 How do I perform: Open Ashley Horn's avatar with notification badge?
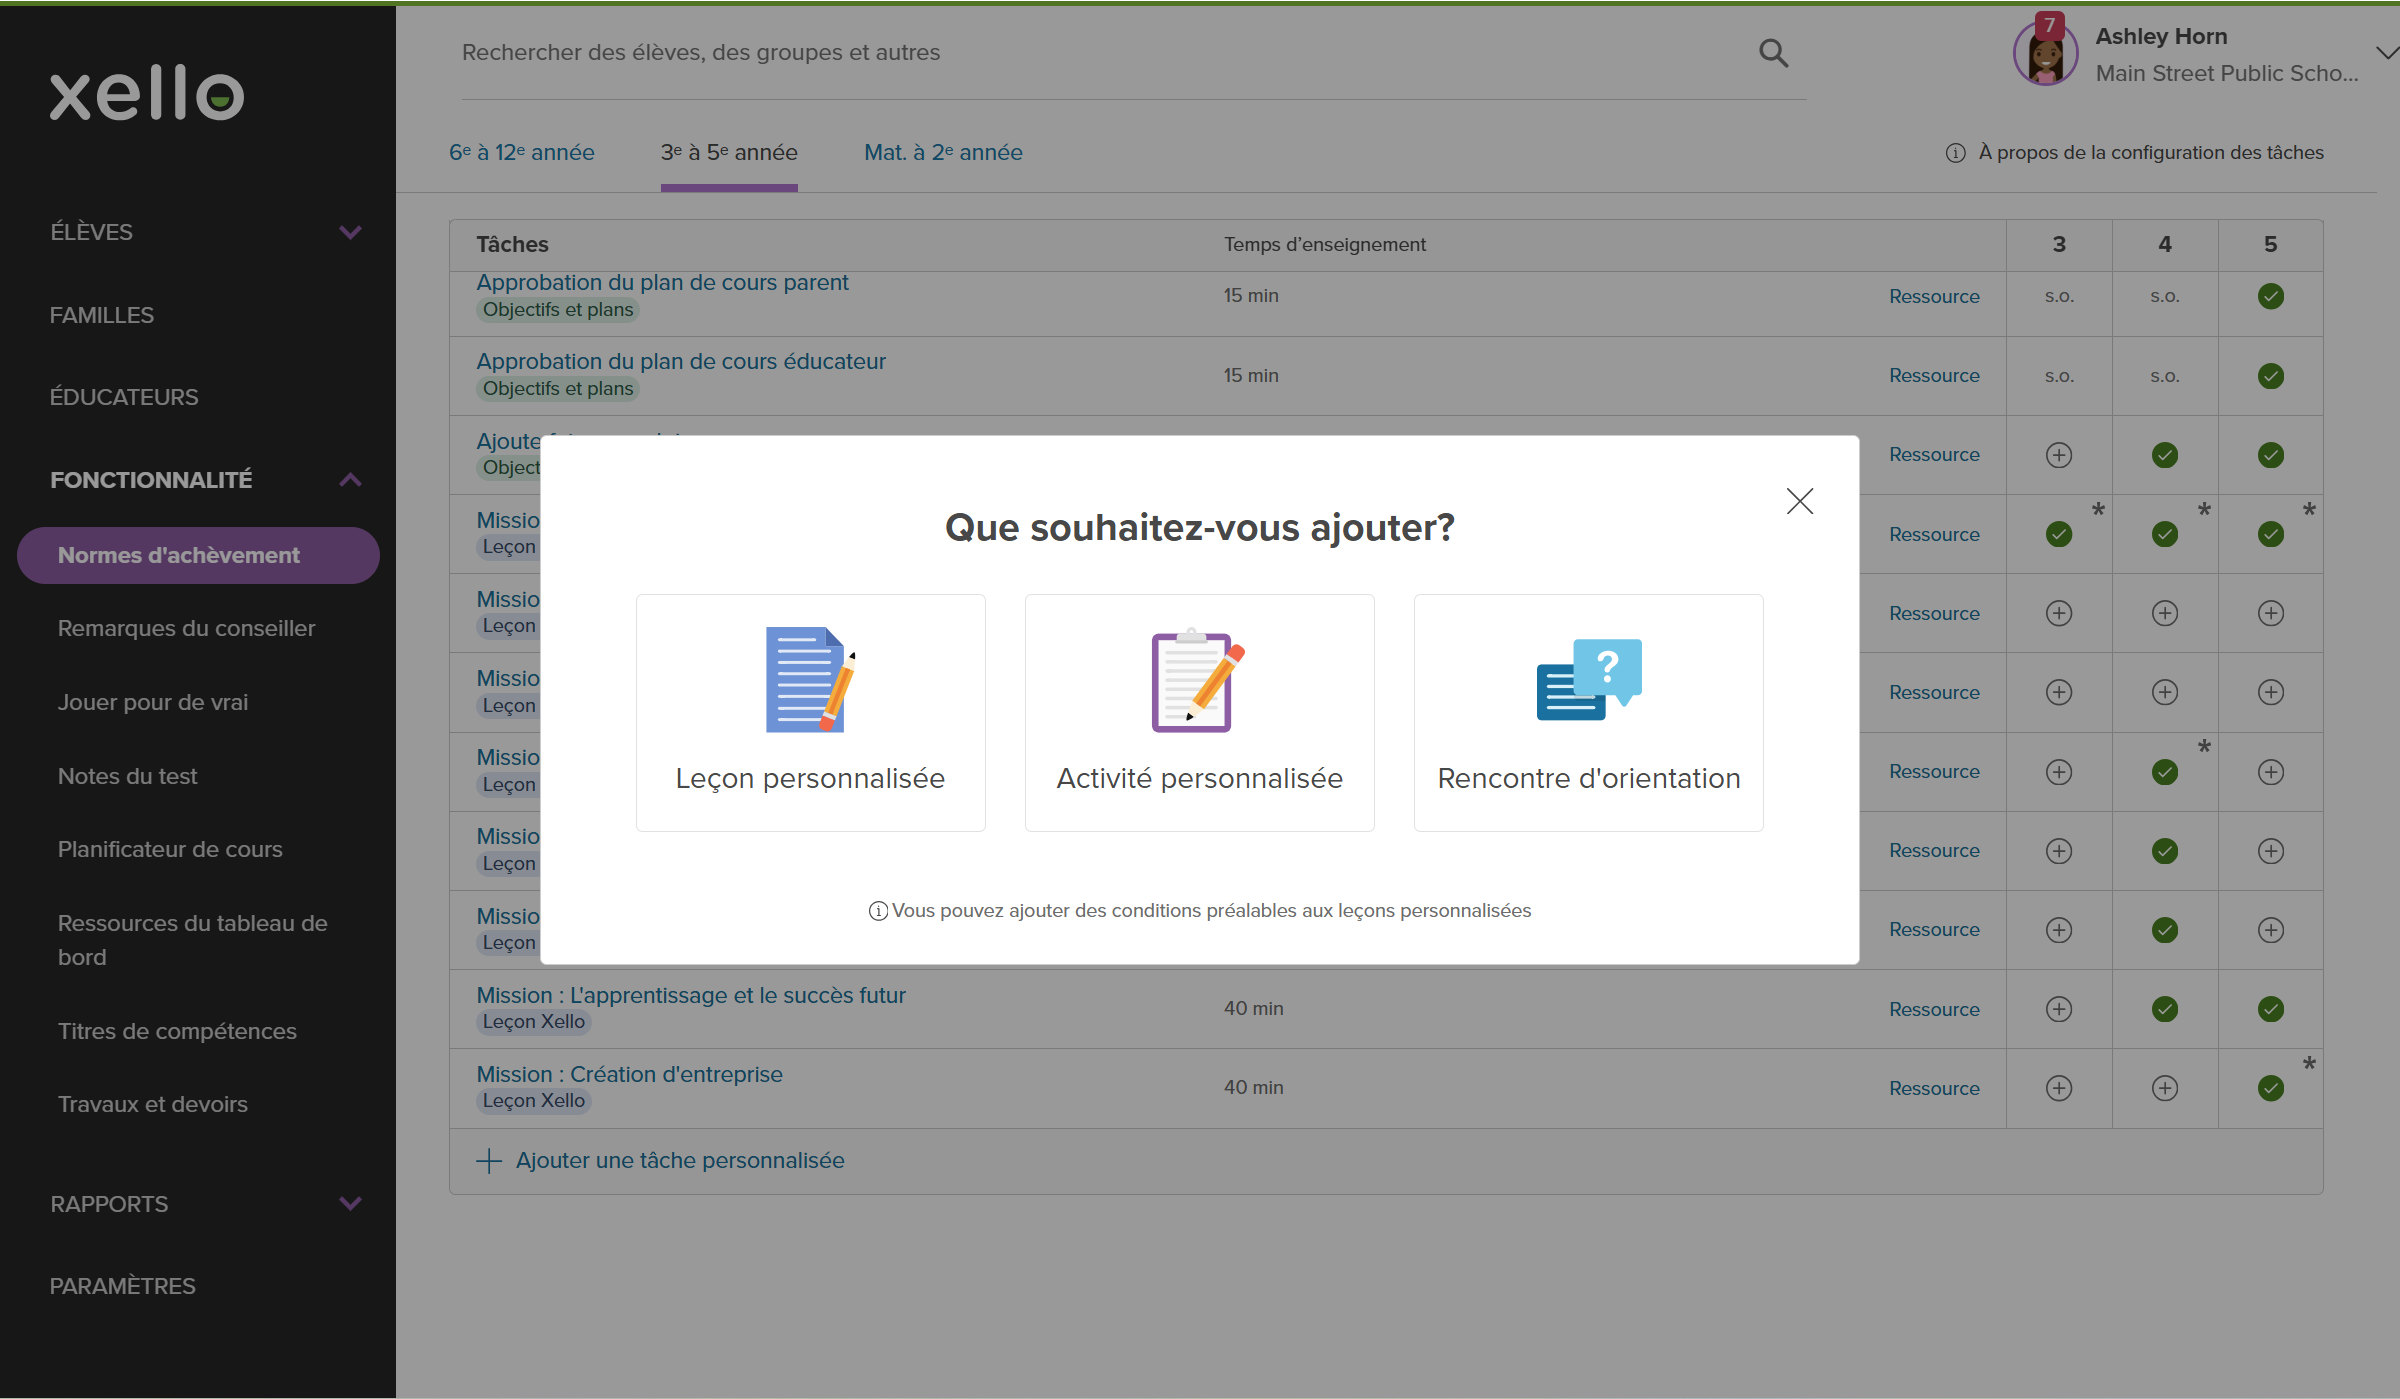2045,54
